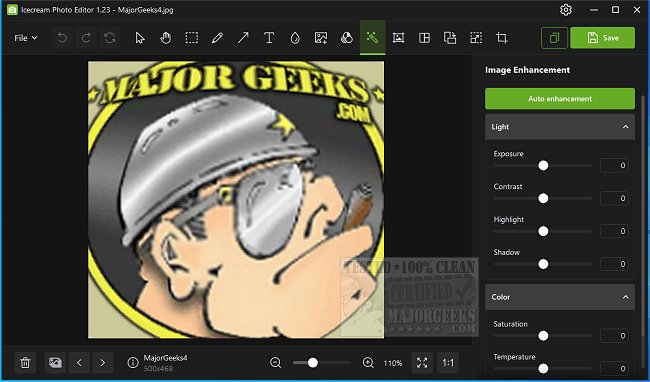Click the Highlight value field

coord(614,231)
